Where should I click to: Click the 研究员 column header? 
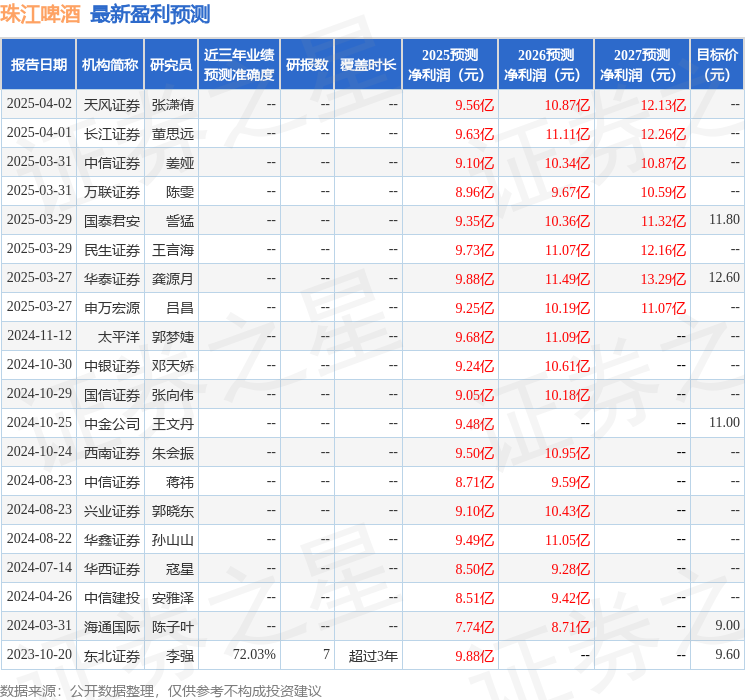(171, 65)
